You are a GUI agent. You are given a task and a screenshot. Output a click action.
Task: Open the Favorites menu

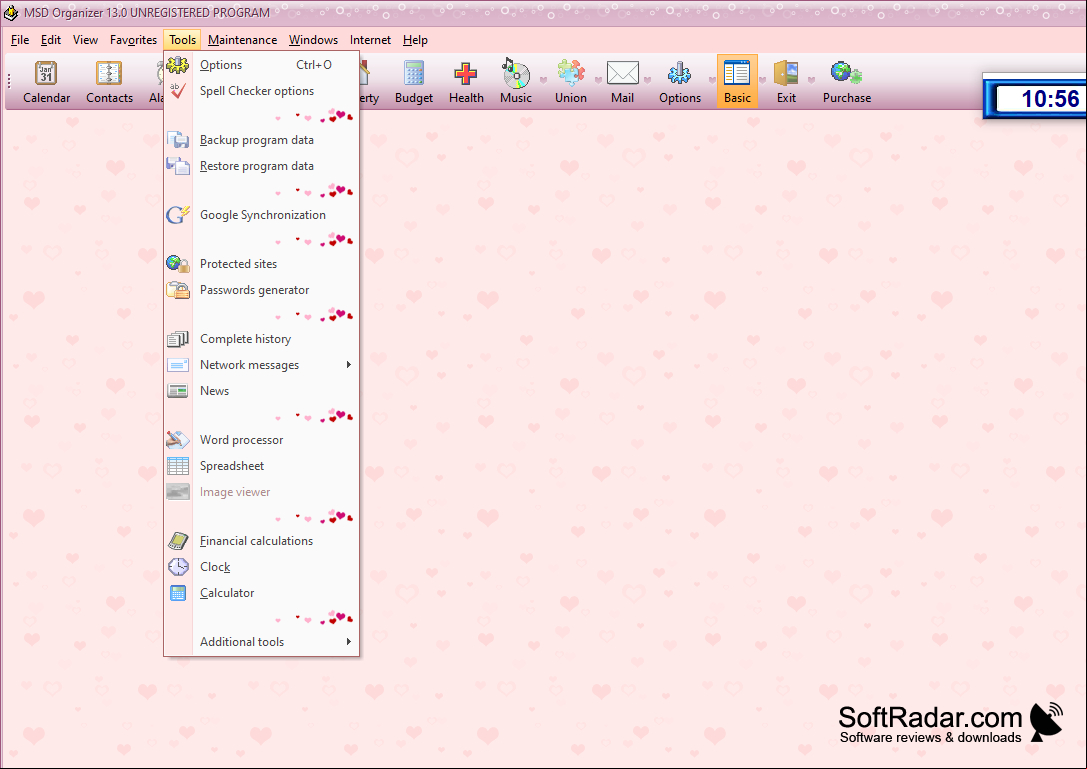click(x=133, y=40)
